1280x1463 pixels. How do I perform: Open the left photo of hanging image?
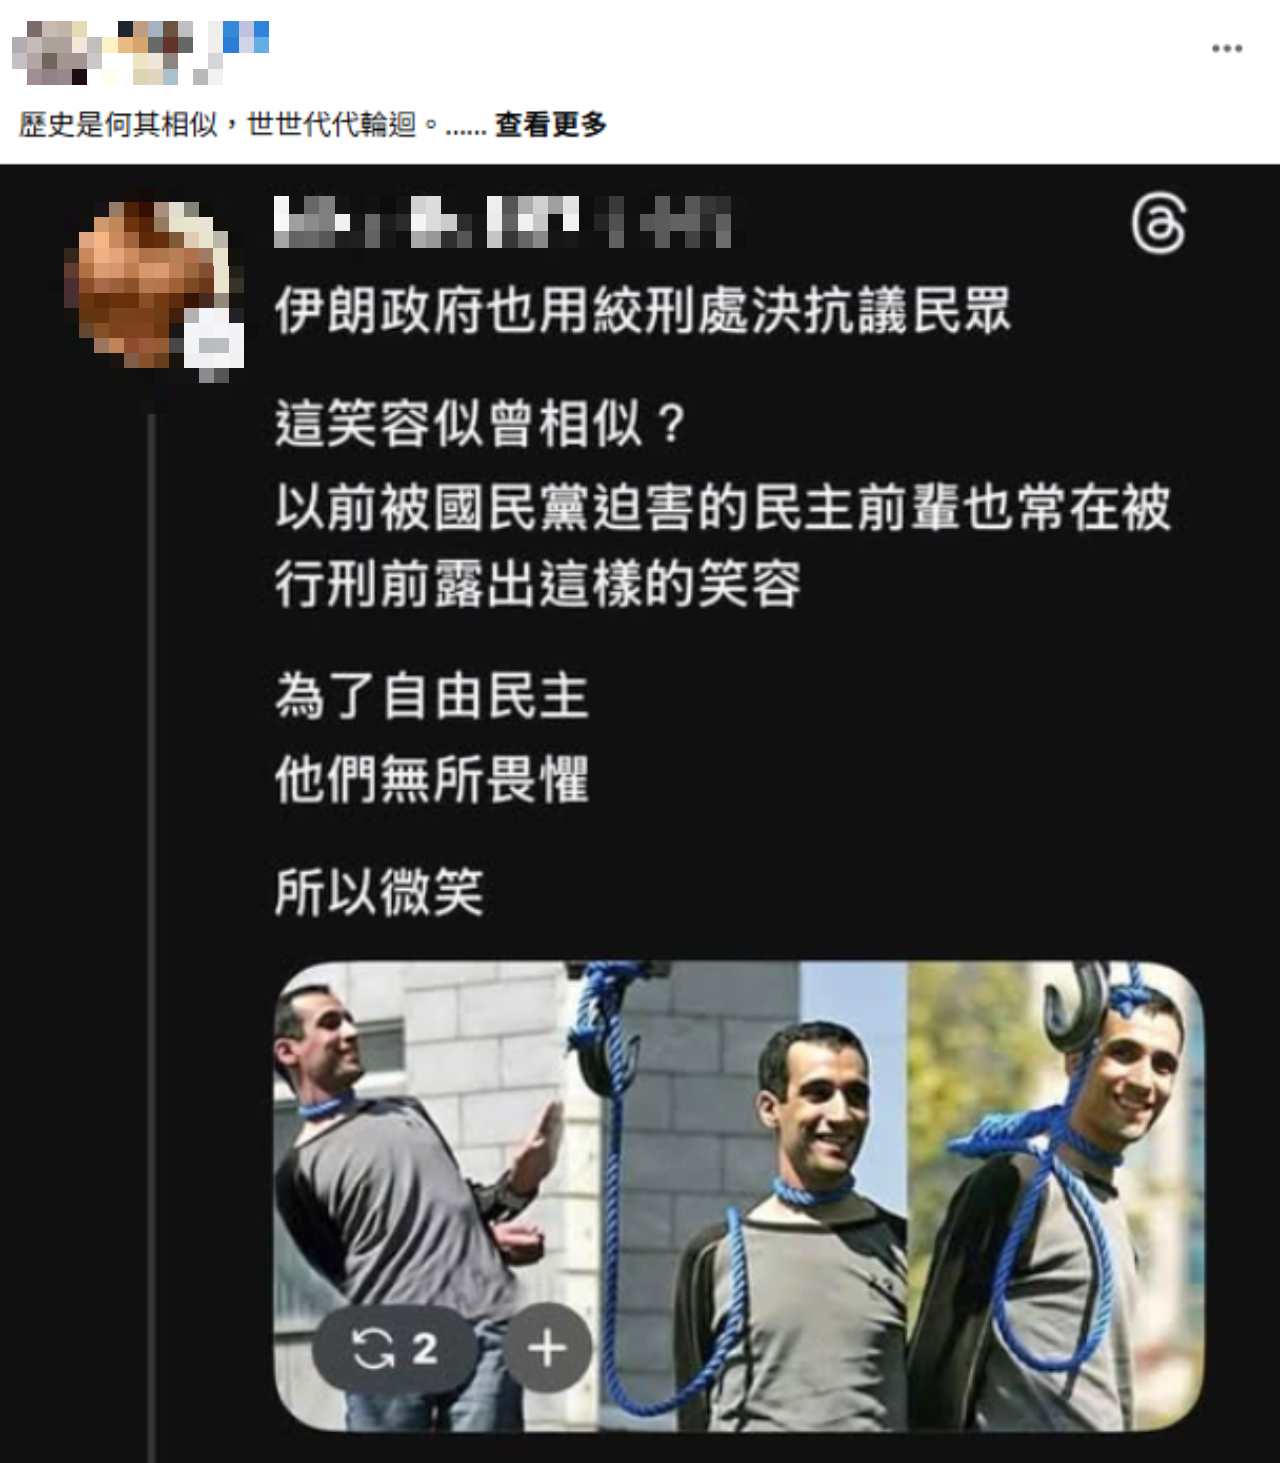436,1196
